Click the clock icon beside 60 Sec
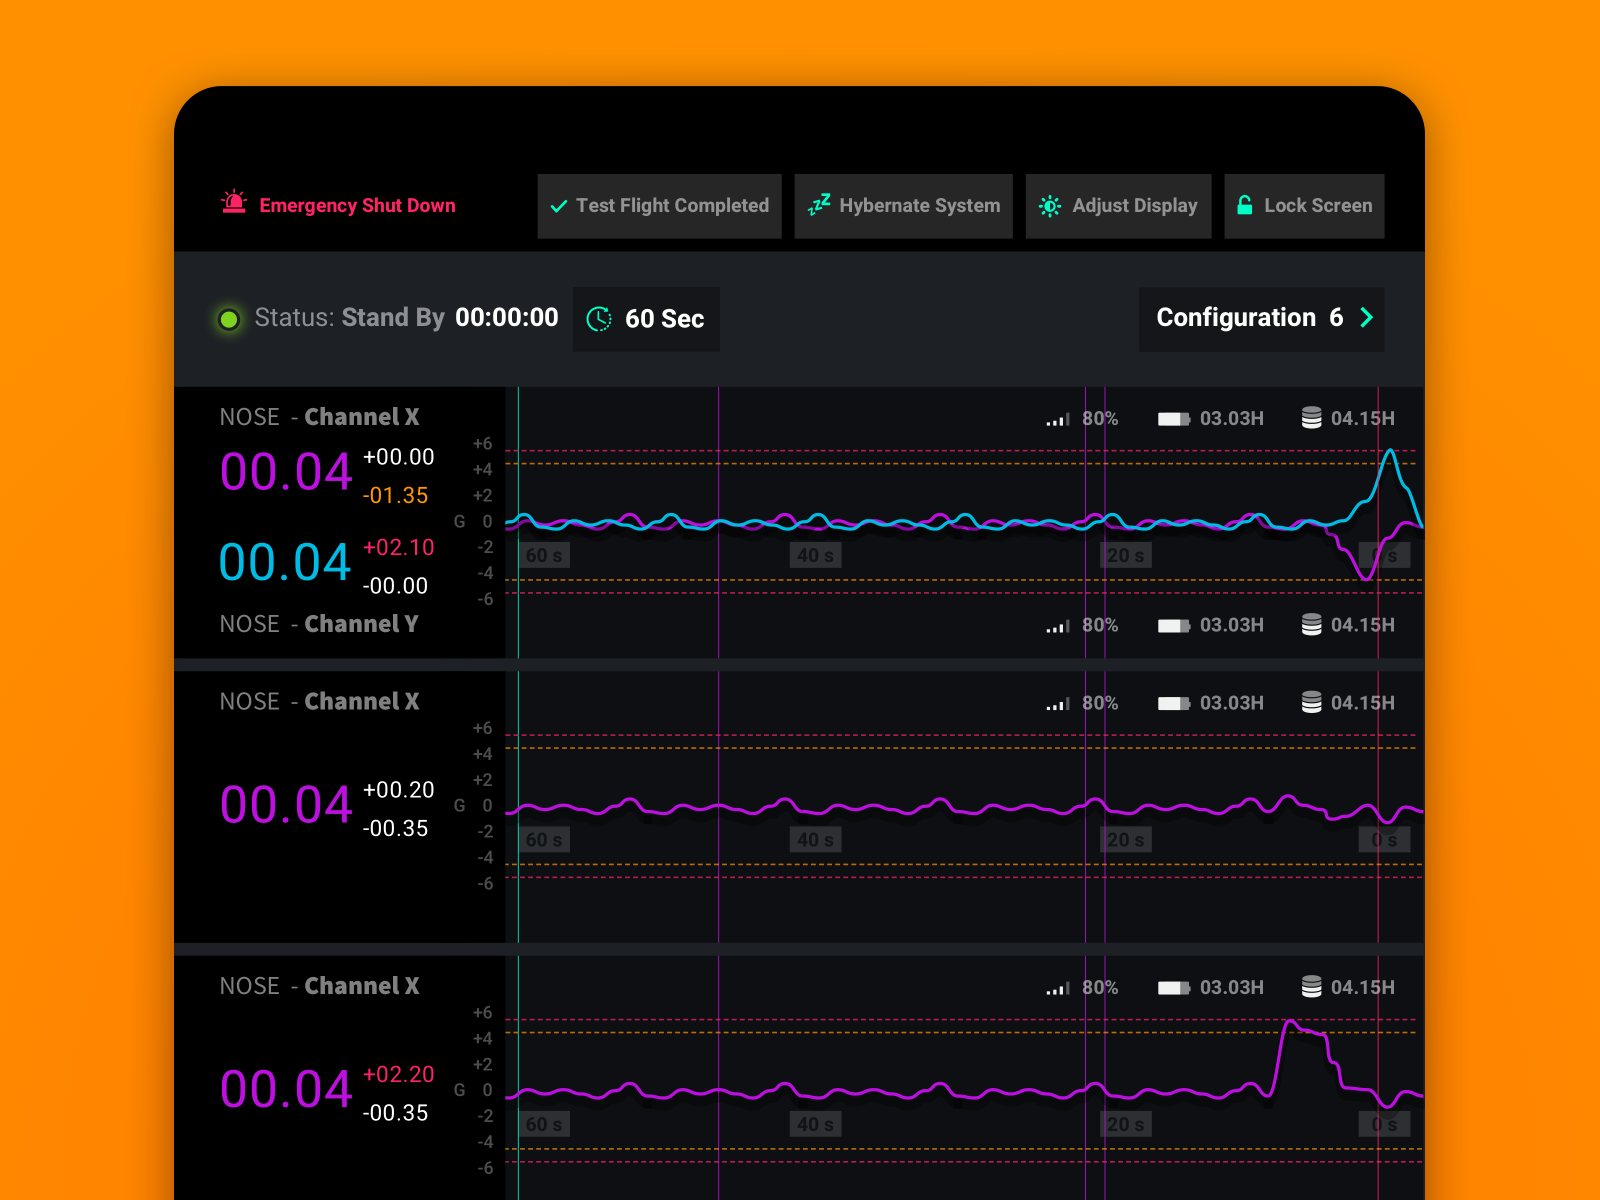The image size is (1600, 1200). tap(599, 318)
